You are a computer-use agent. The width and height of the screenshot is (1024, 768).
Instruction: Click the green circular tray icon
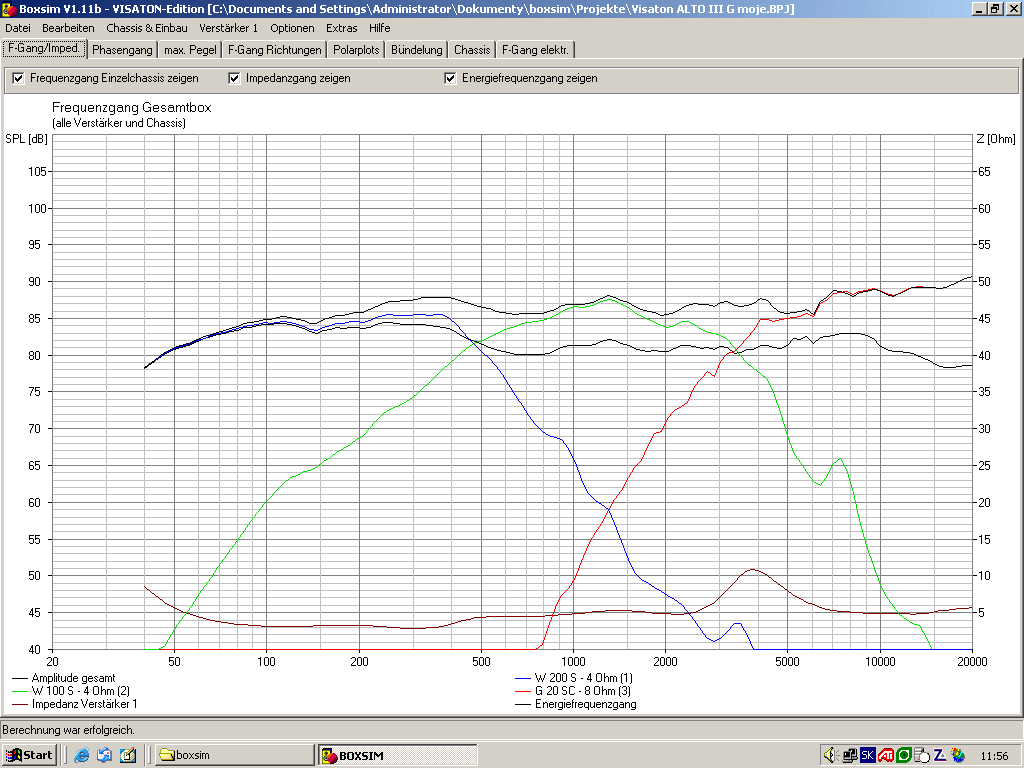tap(904, 756)
